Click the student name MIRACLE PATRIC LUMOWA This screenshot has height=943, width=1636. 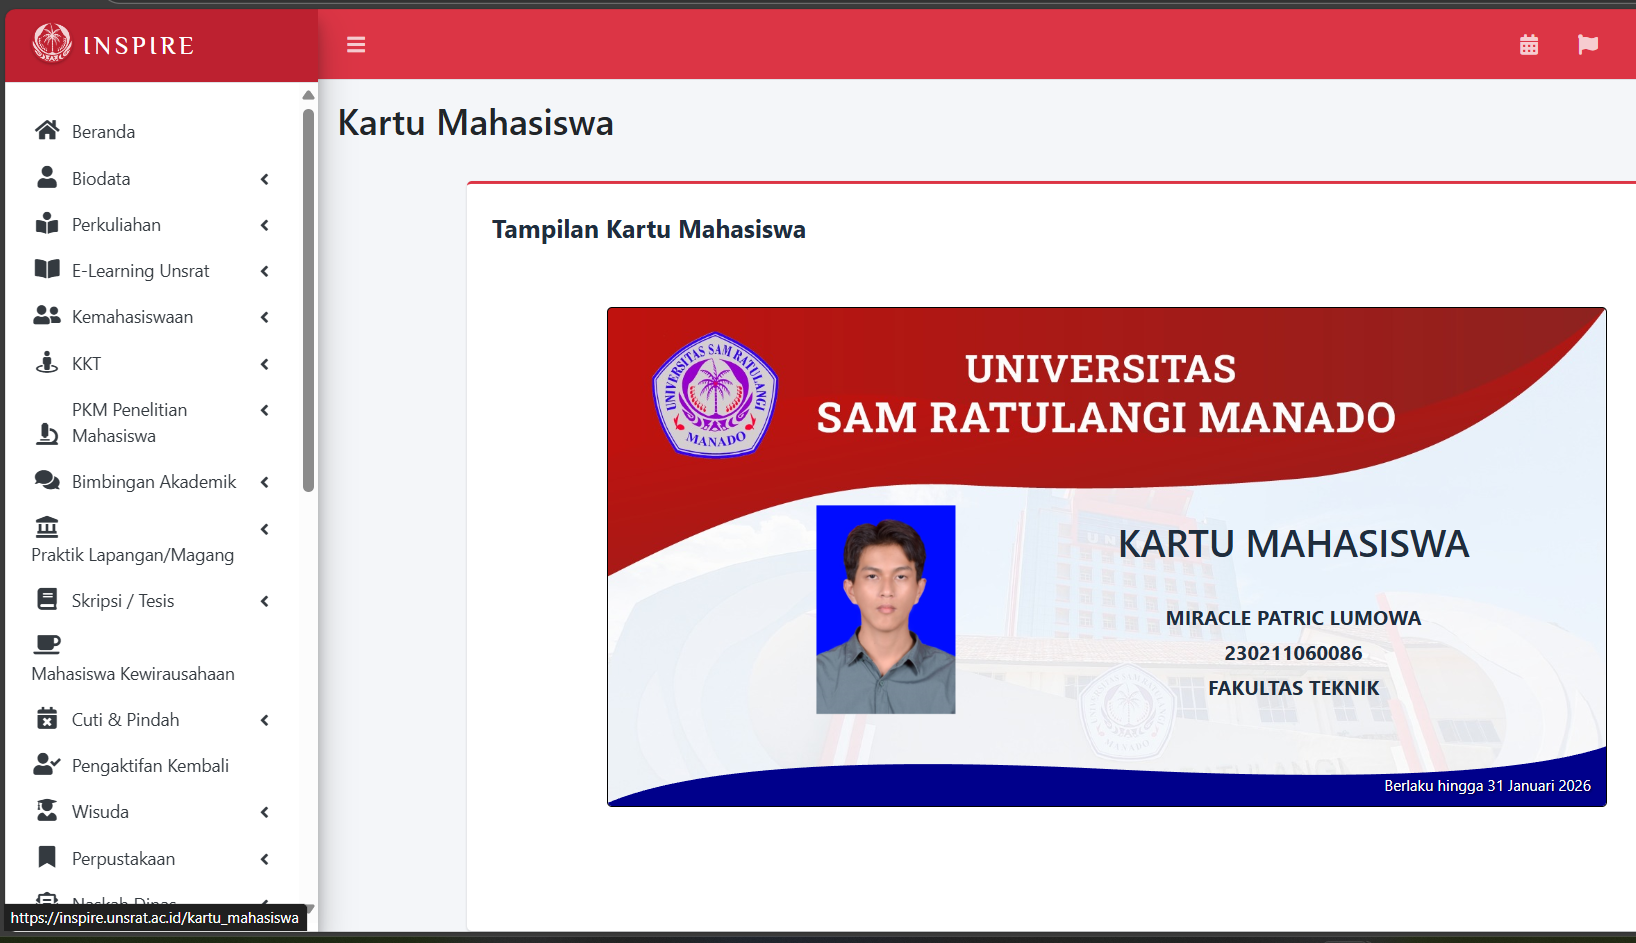click(x=1293, y=618)
